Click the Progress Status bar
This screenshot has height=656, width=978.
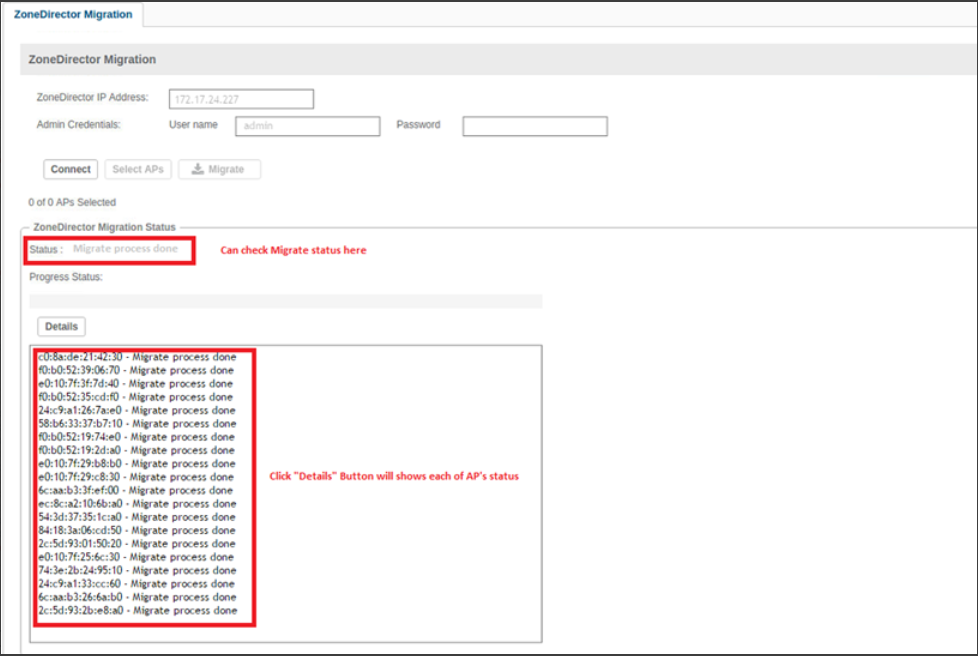click(286, 301)
